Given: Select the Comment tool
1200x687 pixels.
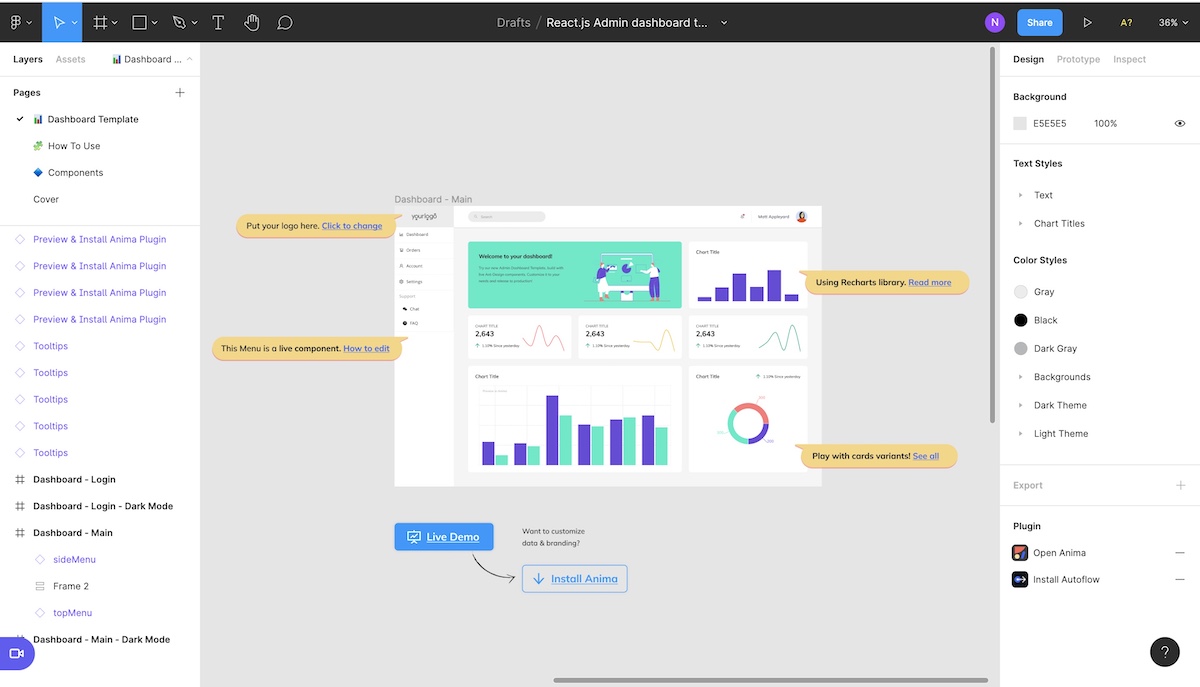Looking at the screenshot, I should click(285, 22).
